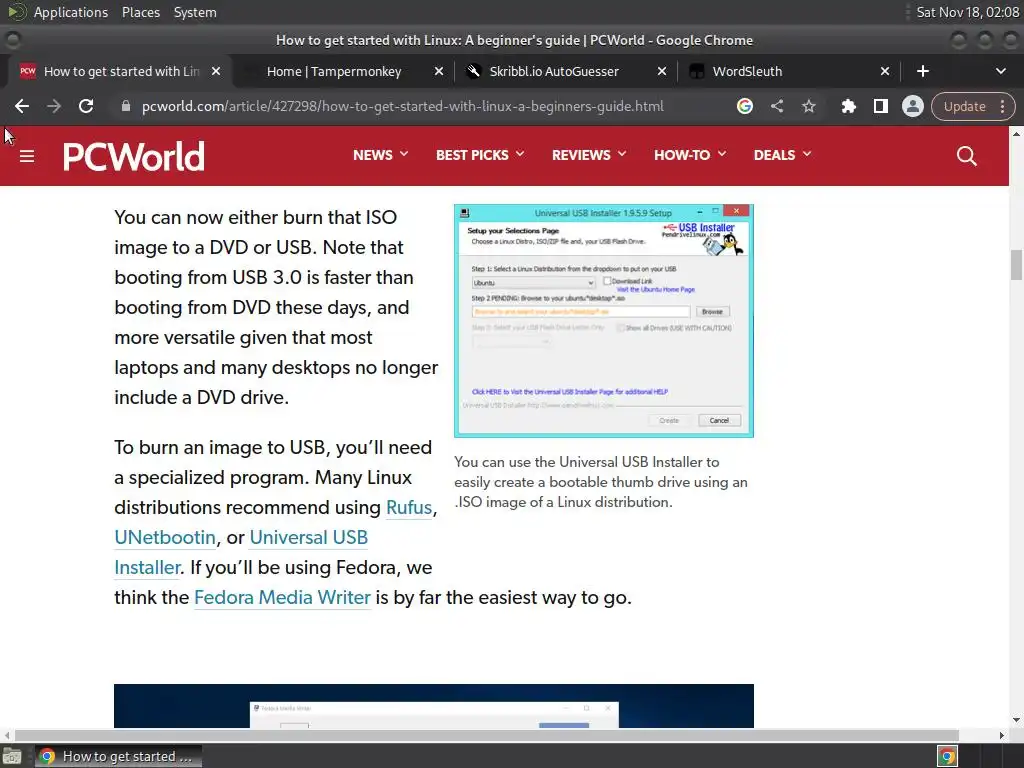This screenshot has width=1024, height=768.
Task: Go back to the previous page
Action: coord(22,106)
